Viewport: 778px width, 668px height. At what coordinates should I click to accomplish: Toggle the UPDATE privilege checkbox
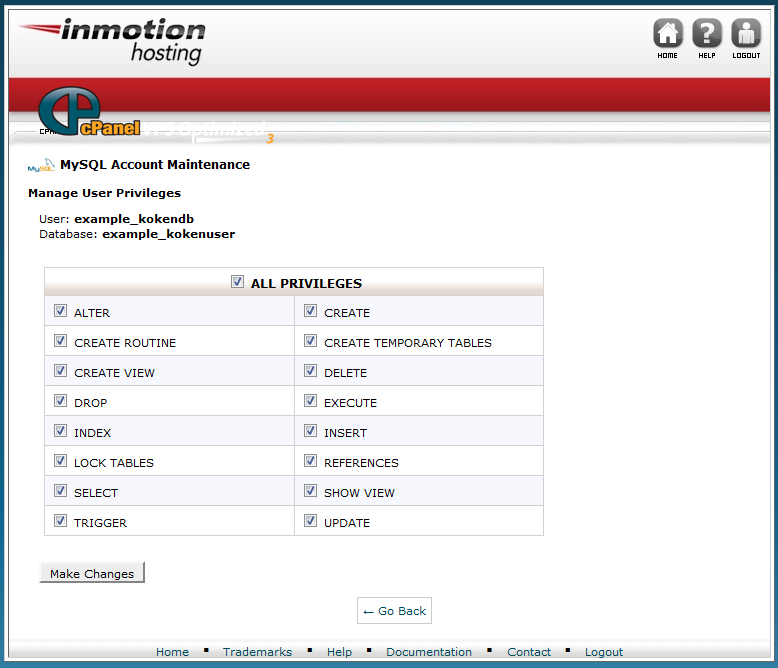click(x=311, y=521)
